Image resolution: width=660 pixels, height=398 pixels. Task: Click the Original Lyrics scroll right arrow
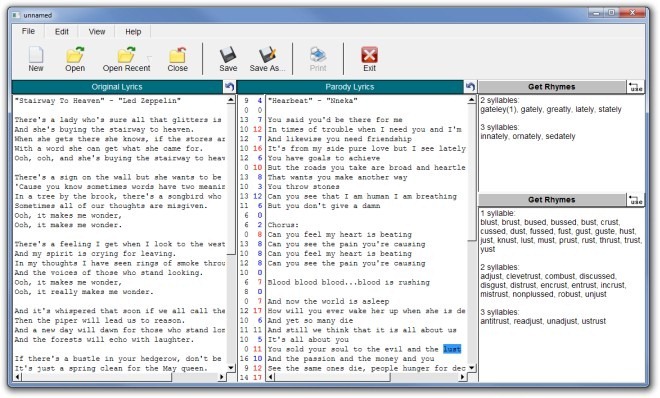coord(222,377)
